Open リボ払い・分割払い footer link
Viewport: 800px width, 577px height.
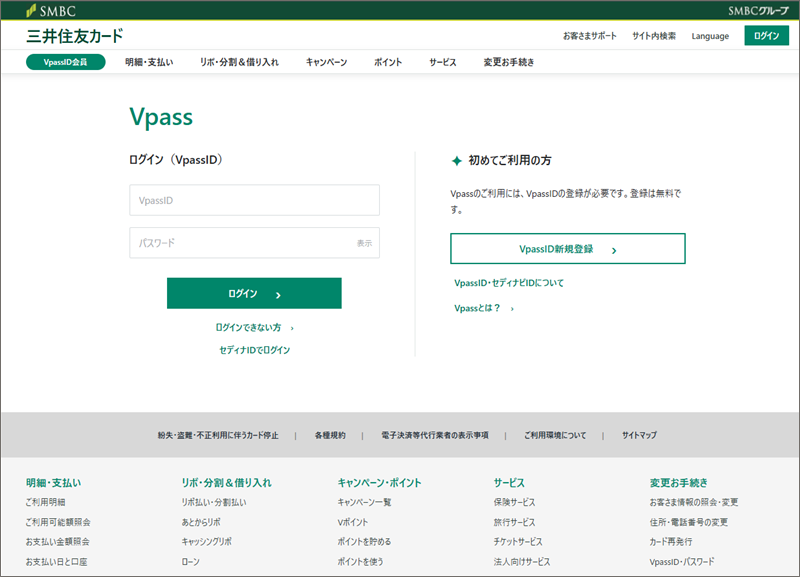[x=214, y=503]
